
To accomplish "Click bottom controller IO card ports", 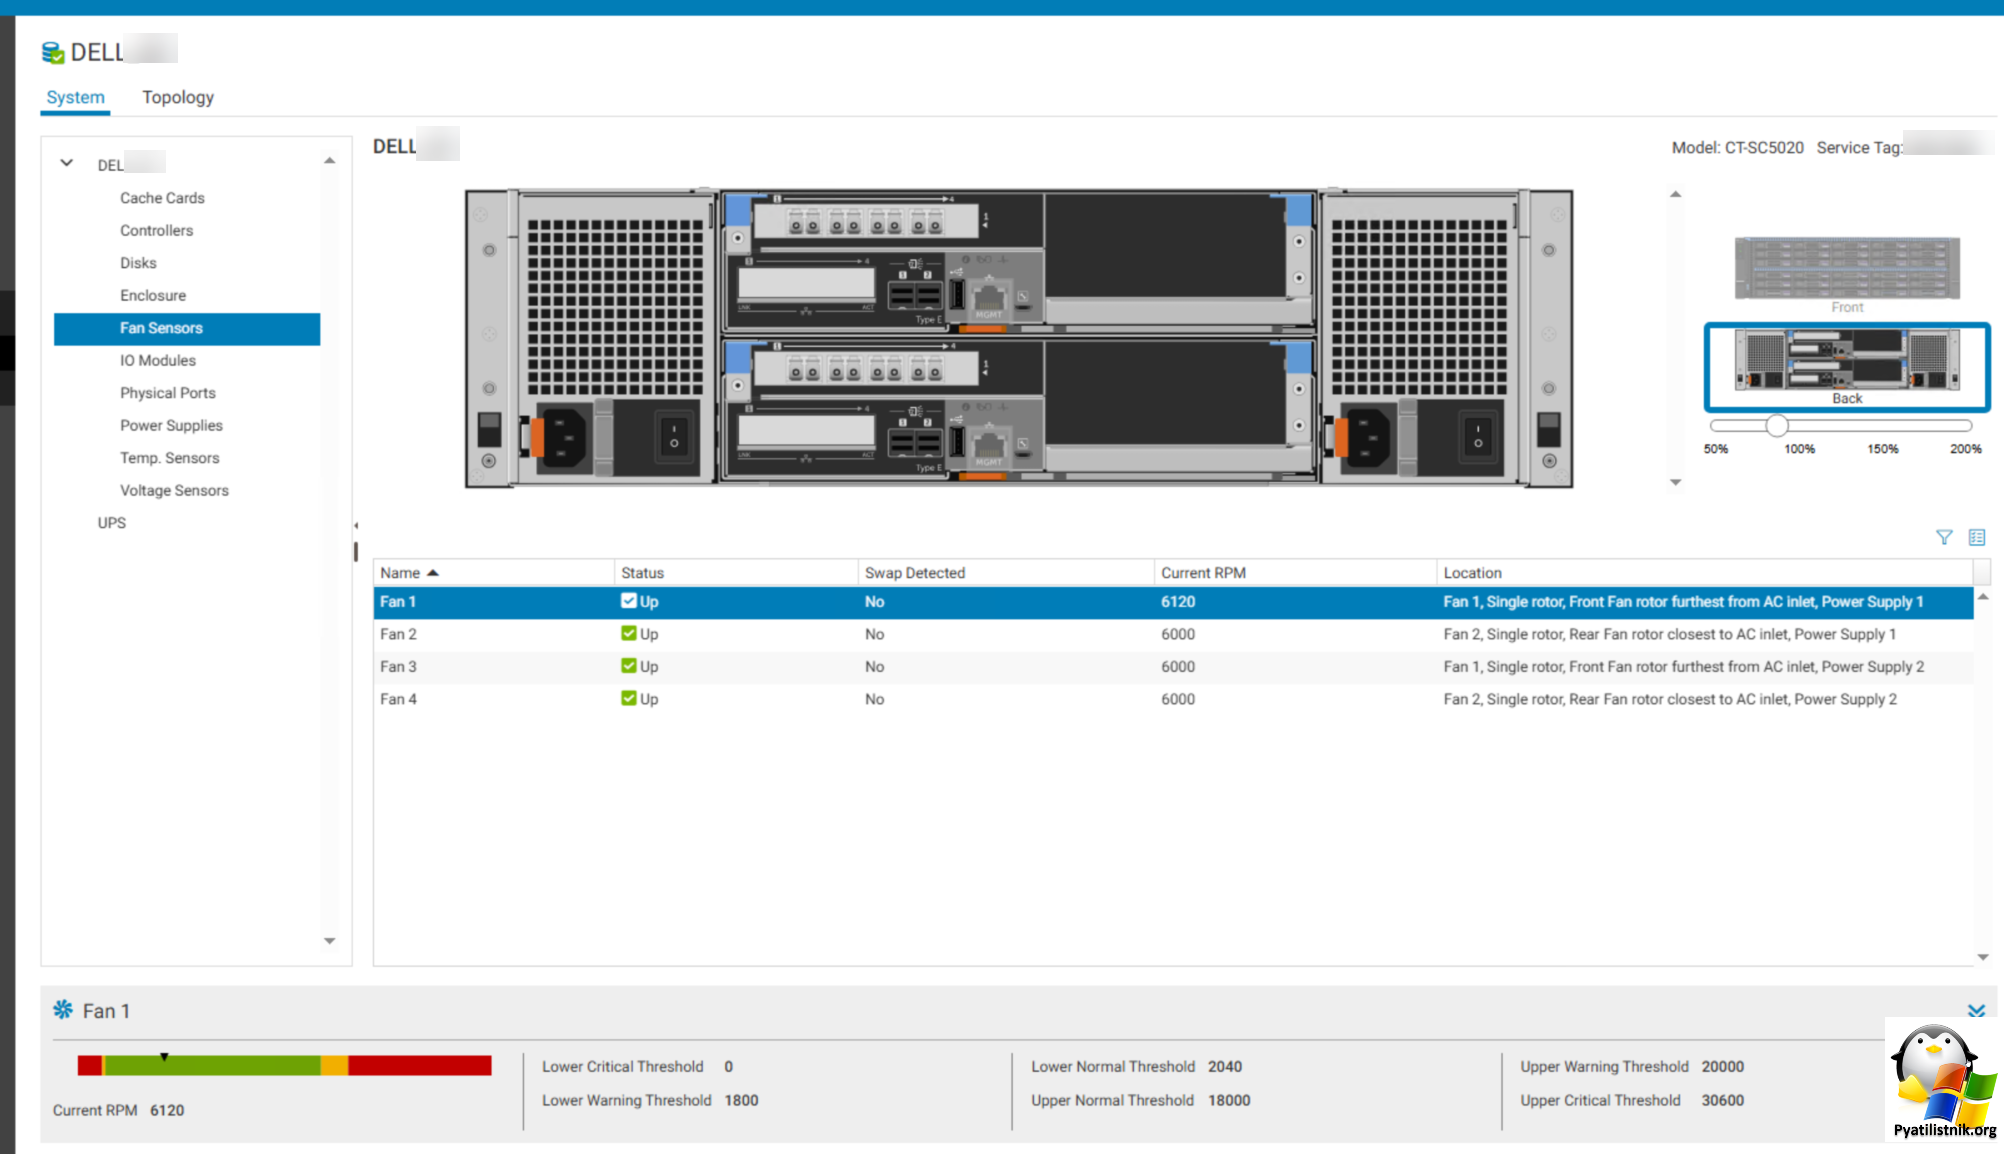I will [865, 369].
